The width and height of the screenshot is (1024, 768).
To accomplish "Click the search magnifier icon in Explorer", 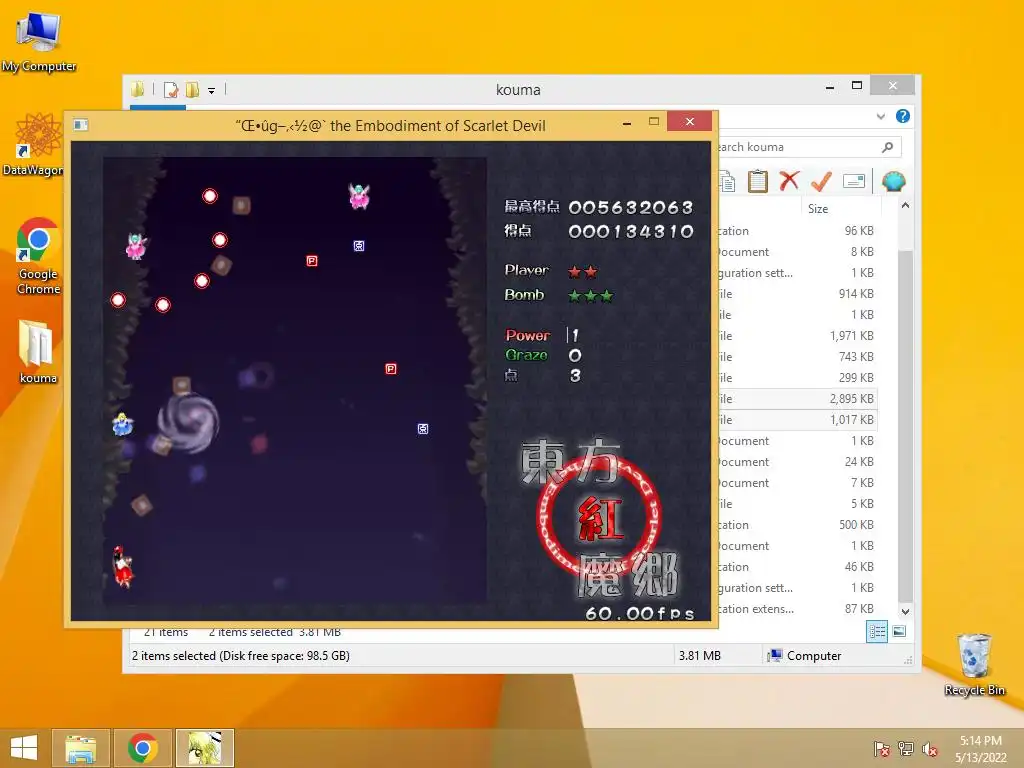I will pos(888,147).
